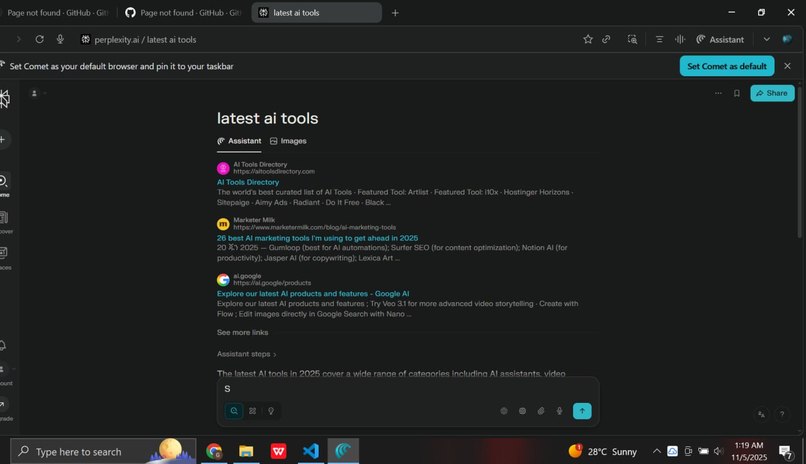Switch to second Page not found GitHub tab
Viewport: 806px width, 464px height.
click(x=182, y=13)
